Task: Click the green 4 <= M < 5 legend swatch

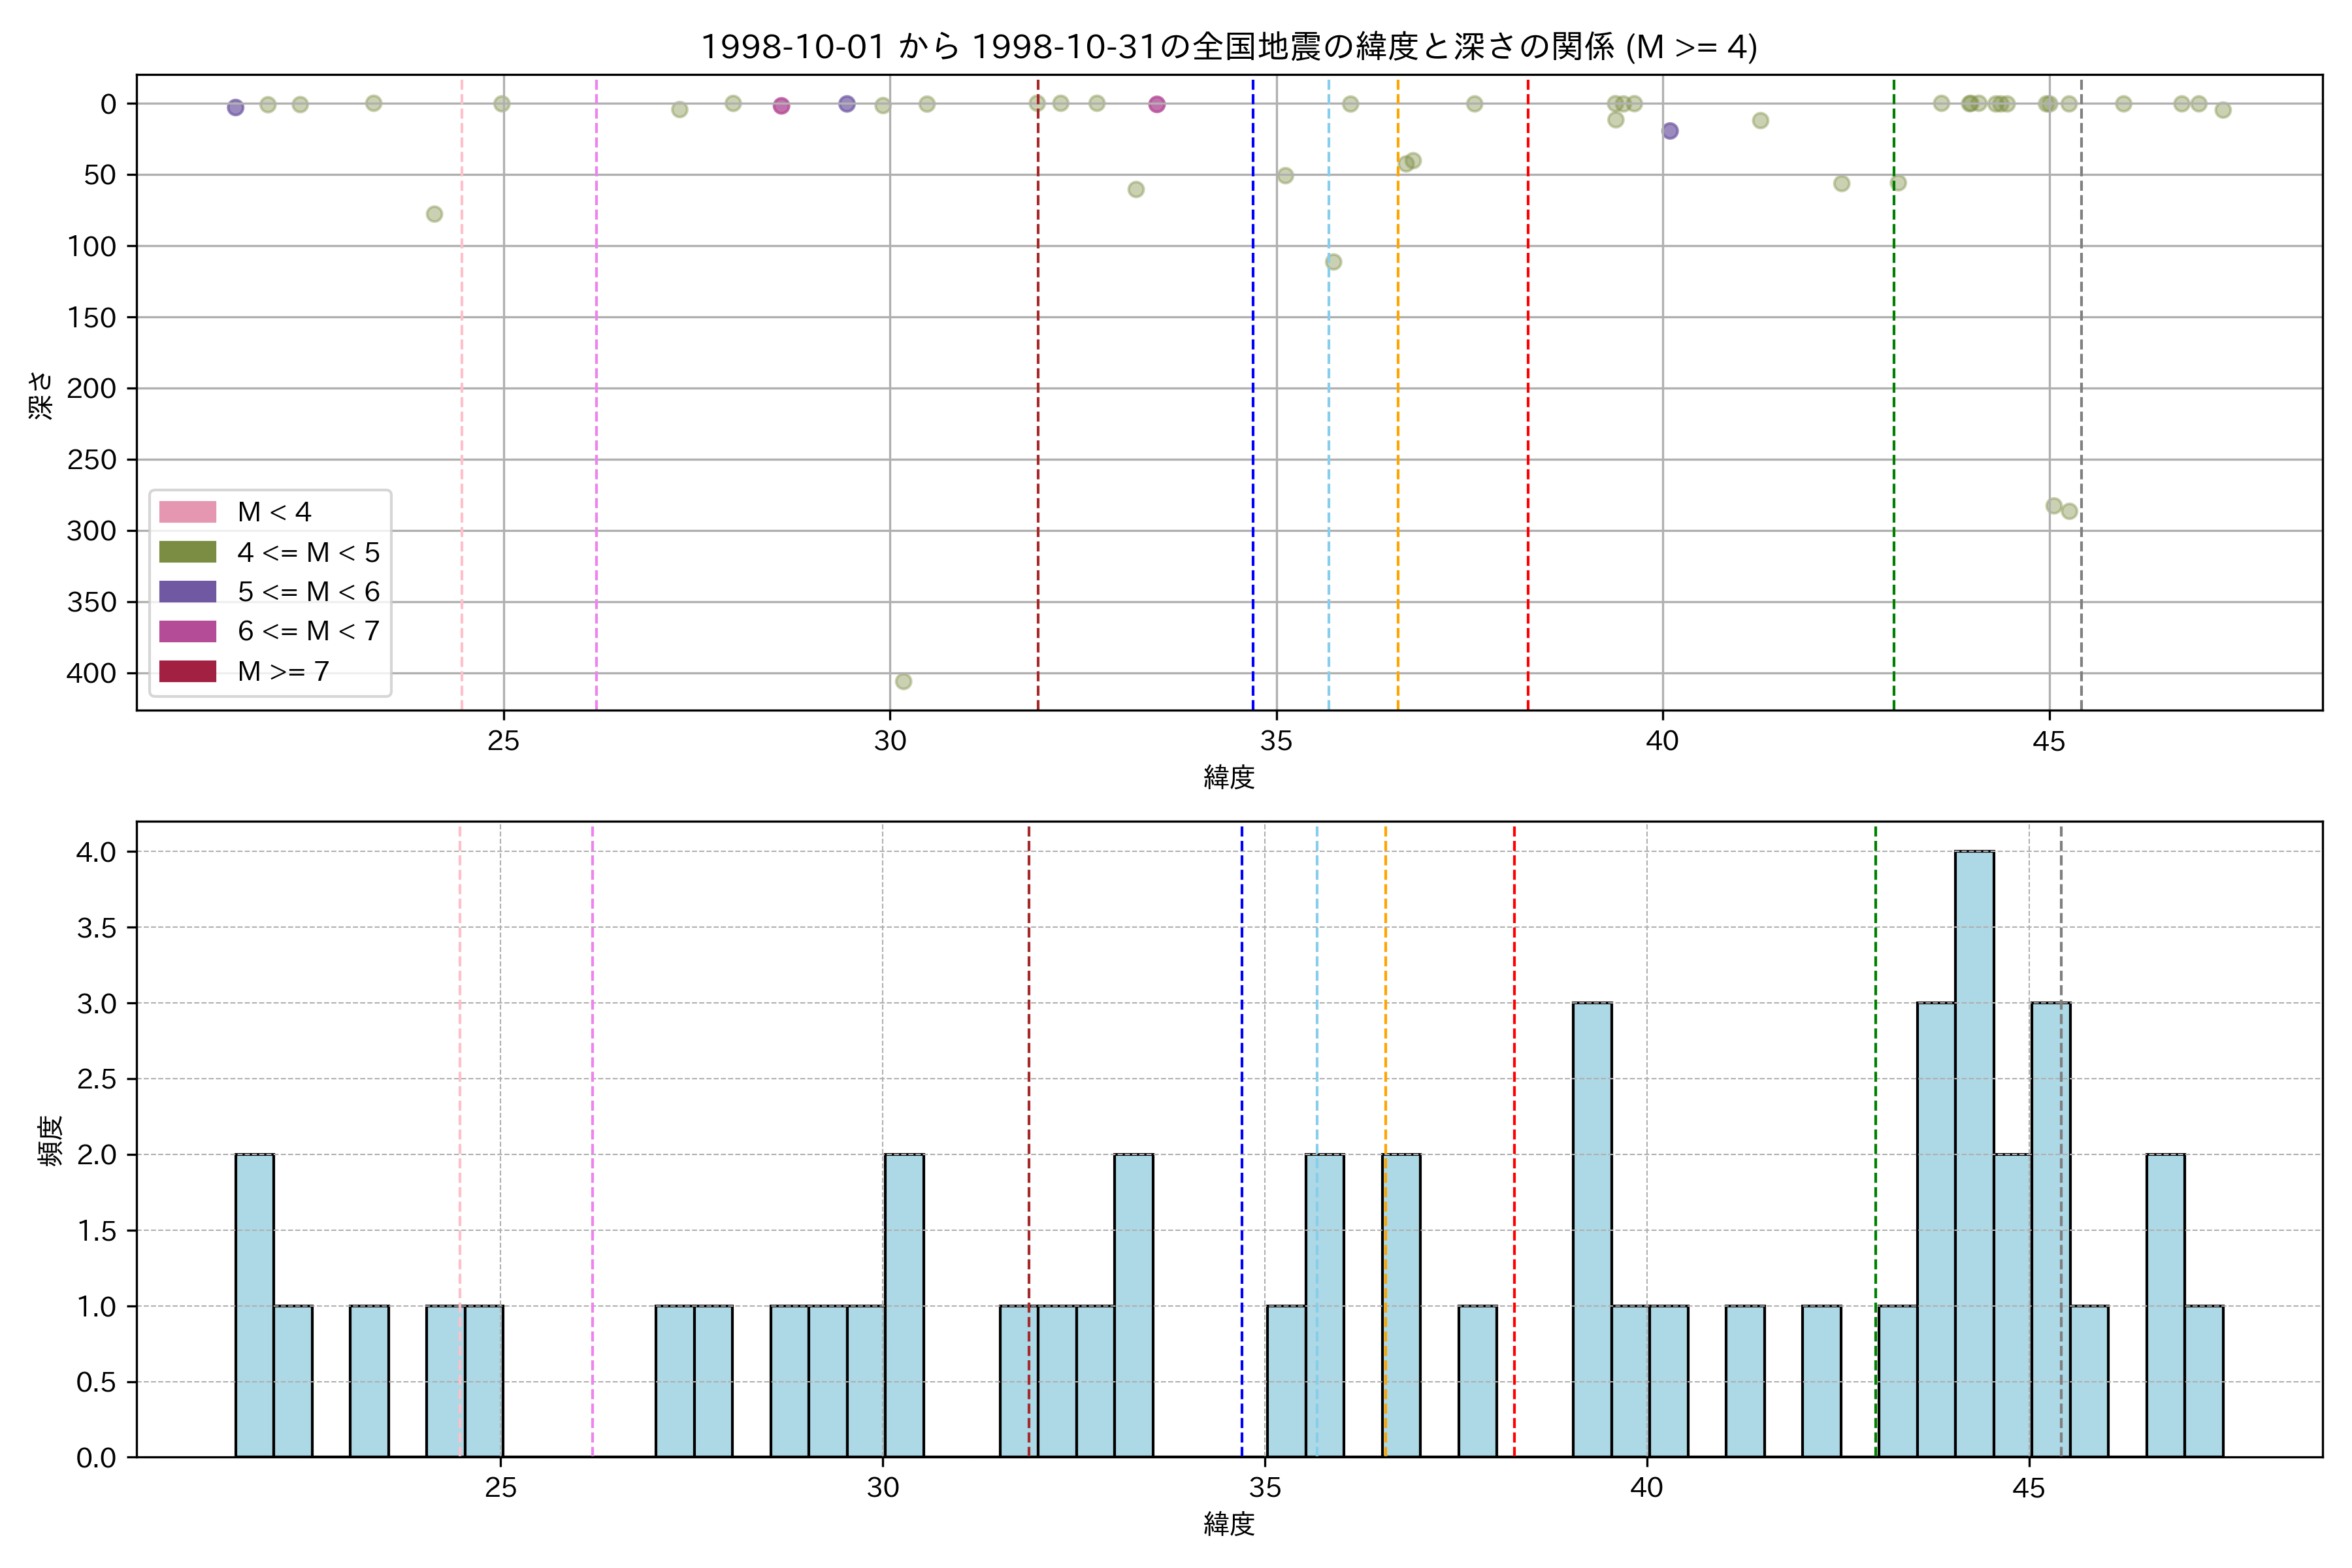Action: coord(187,552)
